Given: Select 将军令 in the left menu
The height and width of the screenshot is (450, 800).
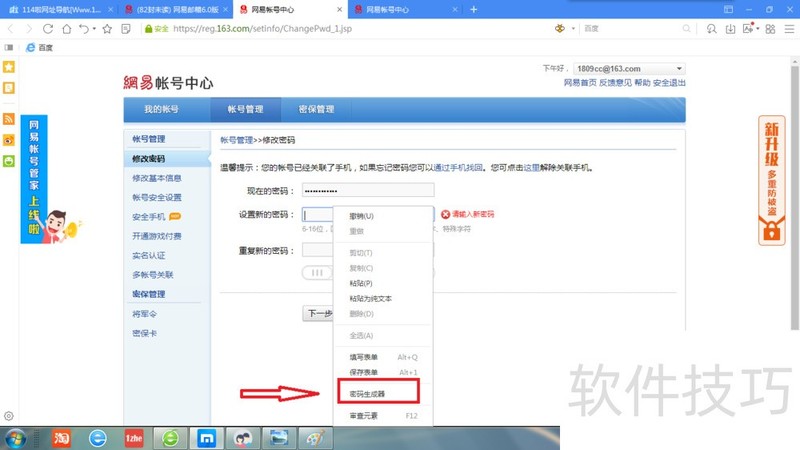Looking at the screenshot, I should (144, 314).
